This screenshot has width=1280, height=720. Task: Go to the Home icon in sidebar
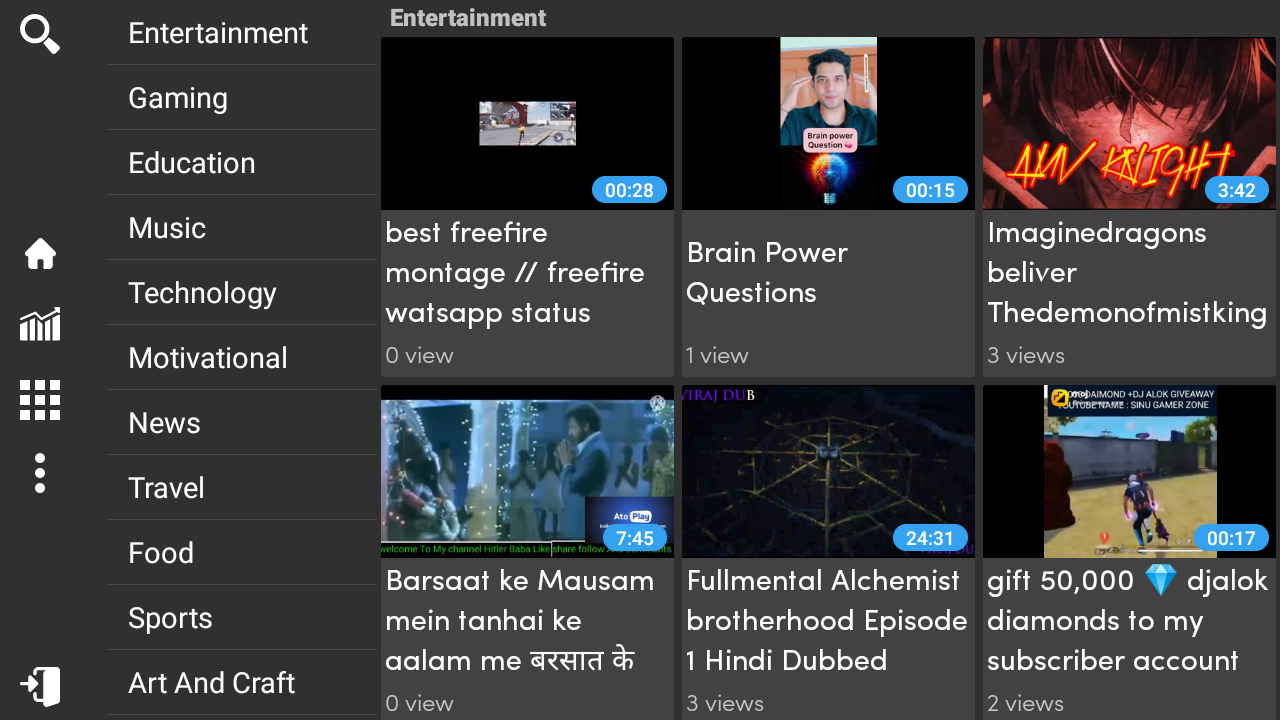click(40, 254)
